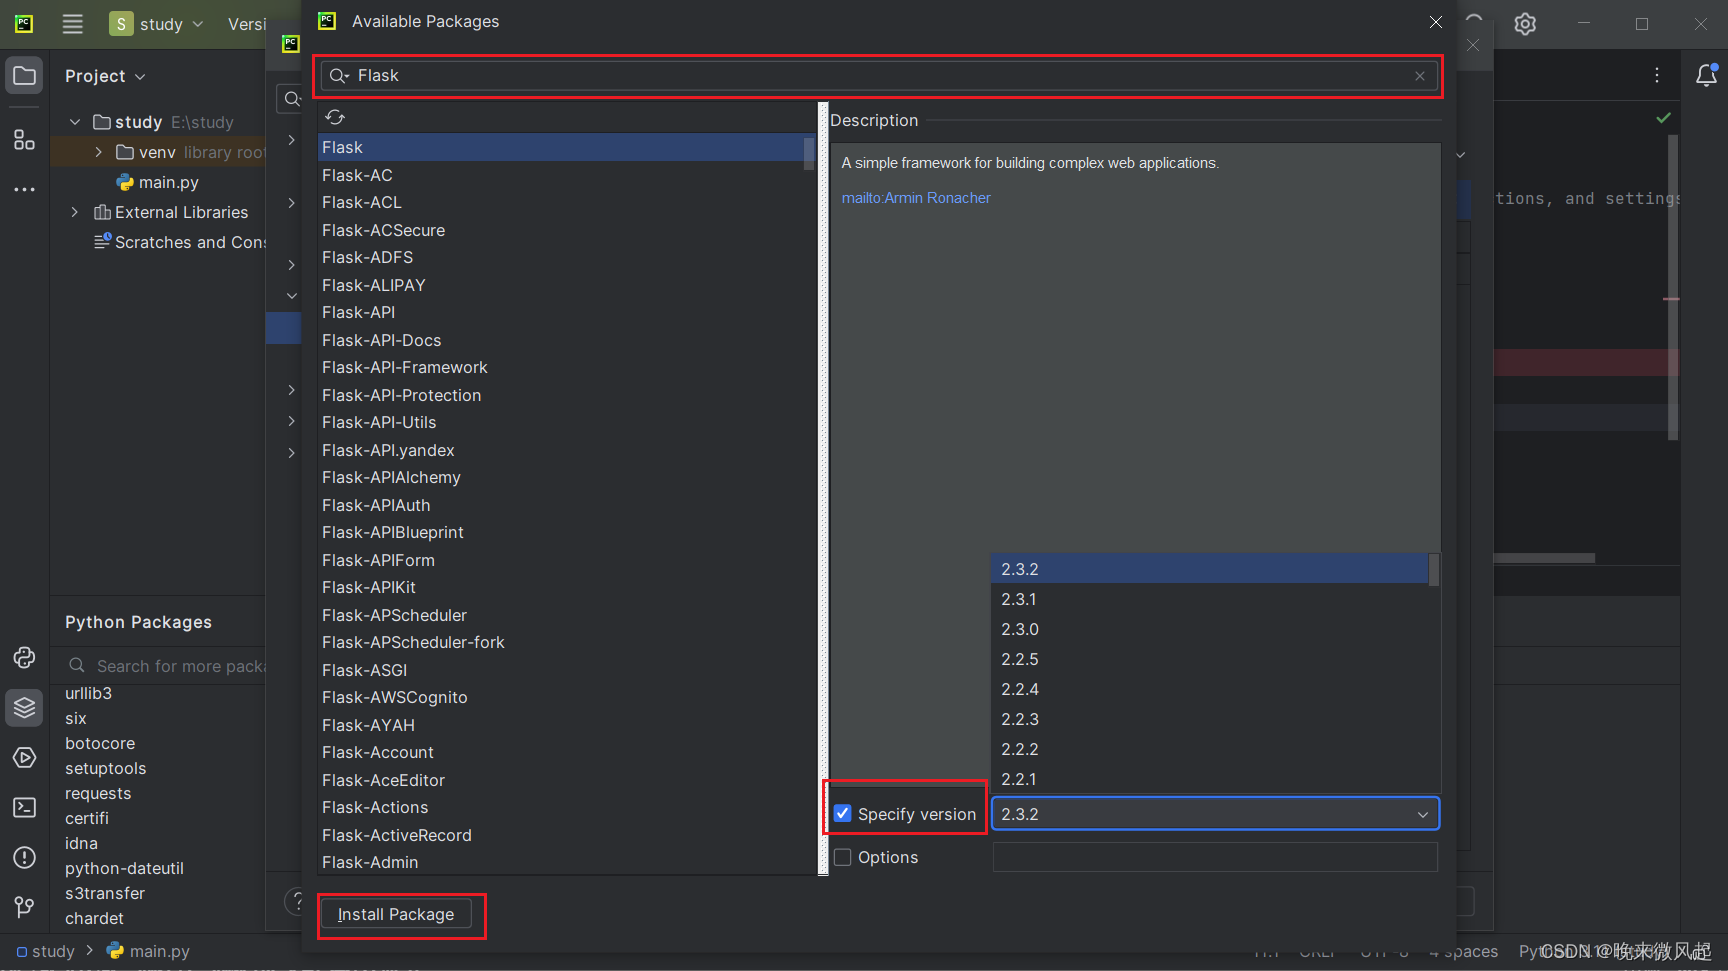Select version 2.2.4 from list
The height and width of the screenshot is (971, 1728).
1209,689
